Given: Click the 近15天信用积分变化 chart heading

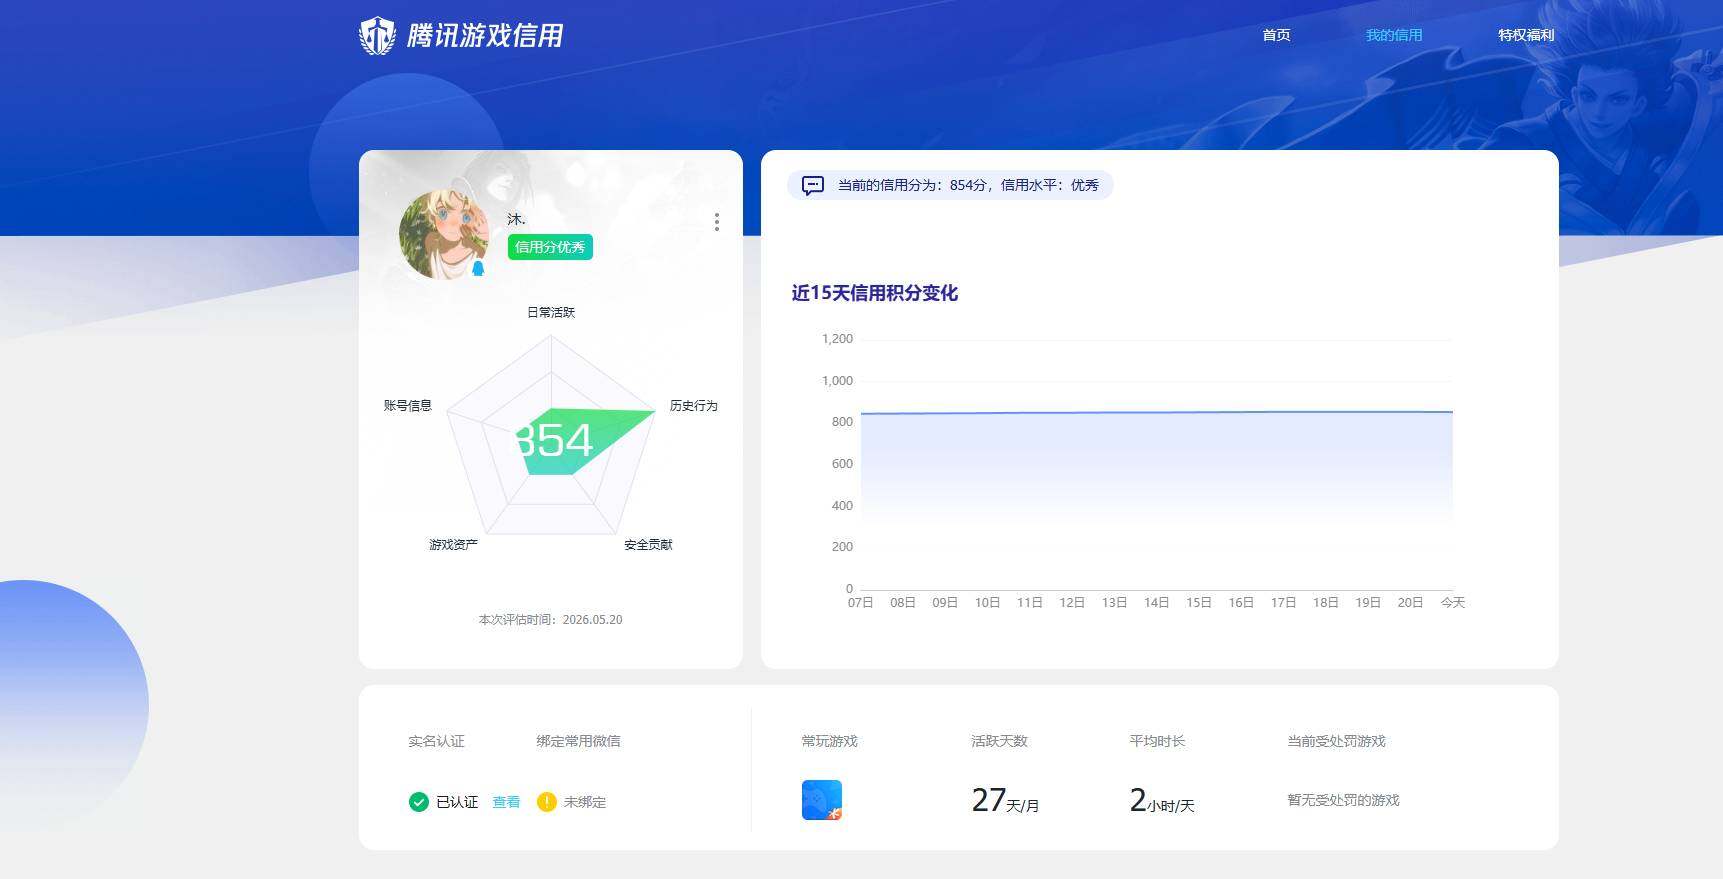Looking at the screenshot, I should (875, 293).
